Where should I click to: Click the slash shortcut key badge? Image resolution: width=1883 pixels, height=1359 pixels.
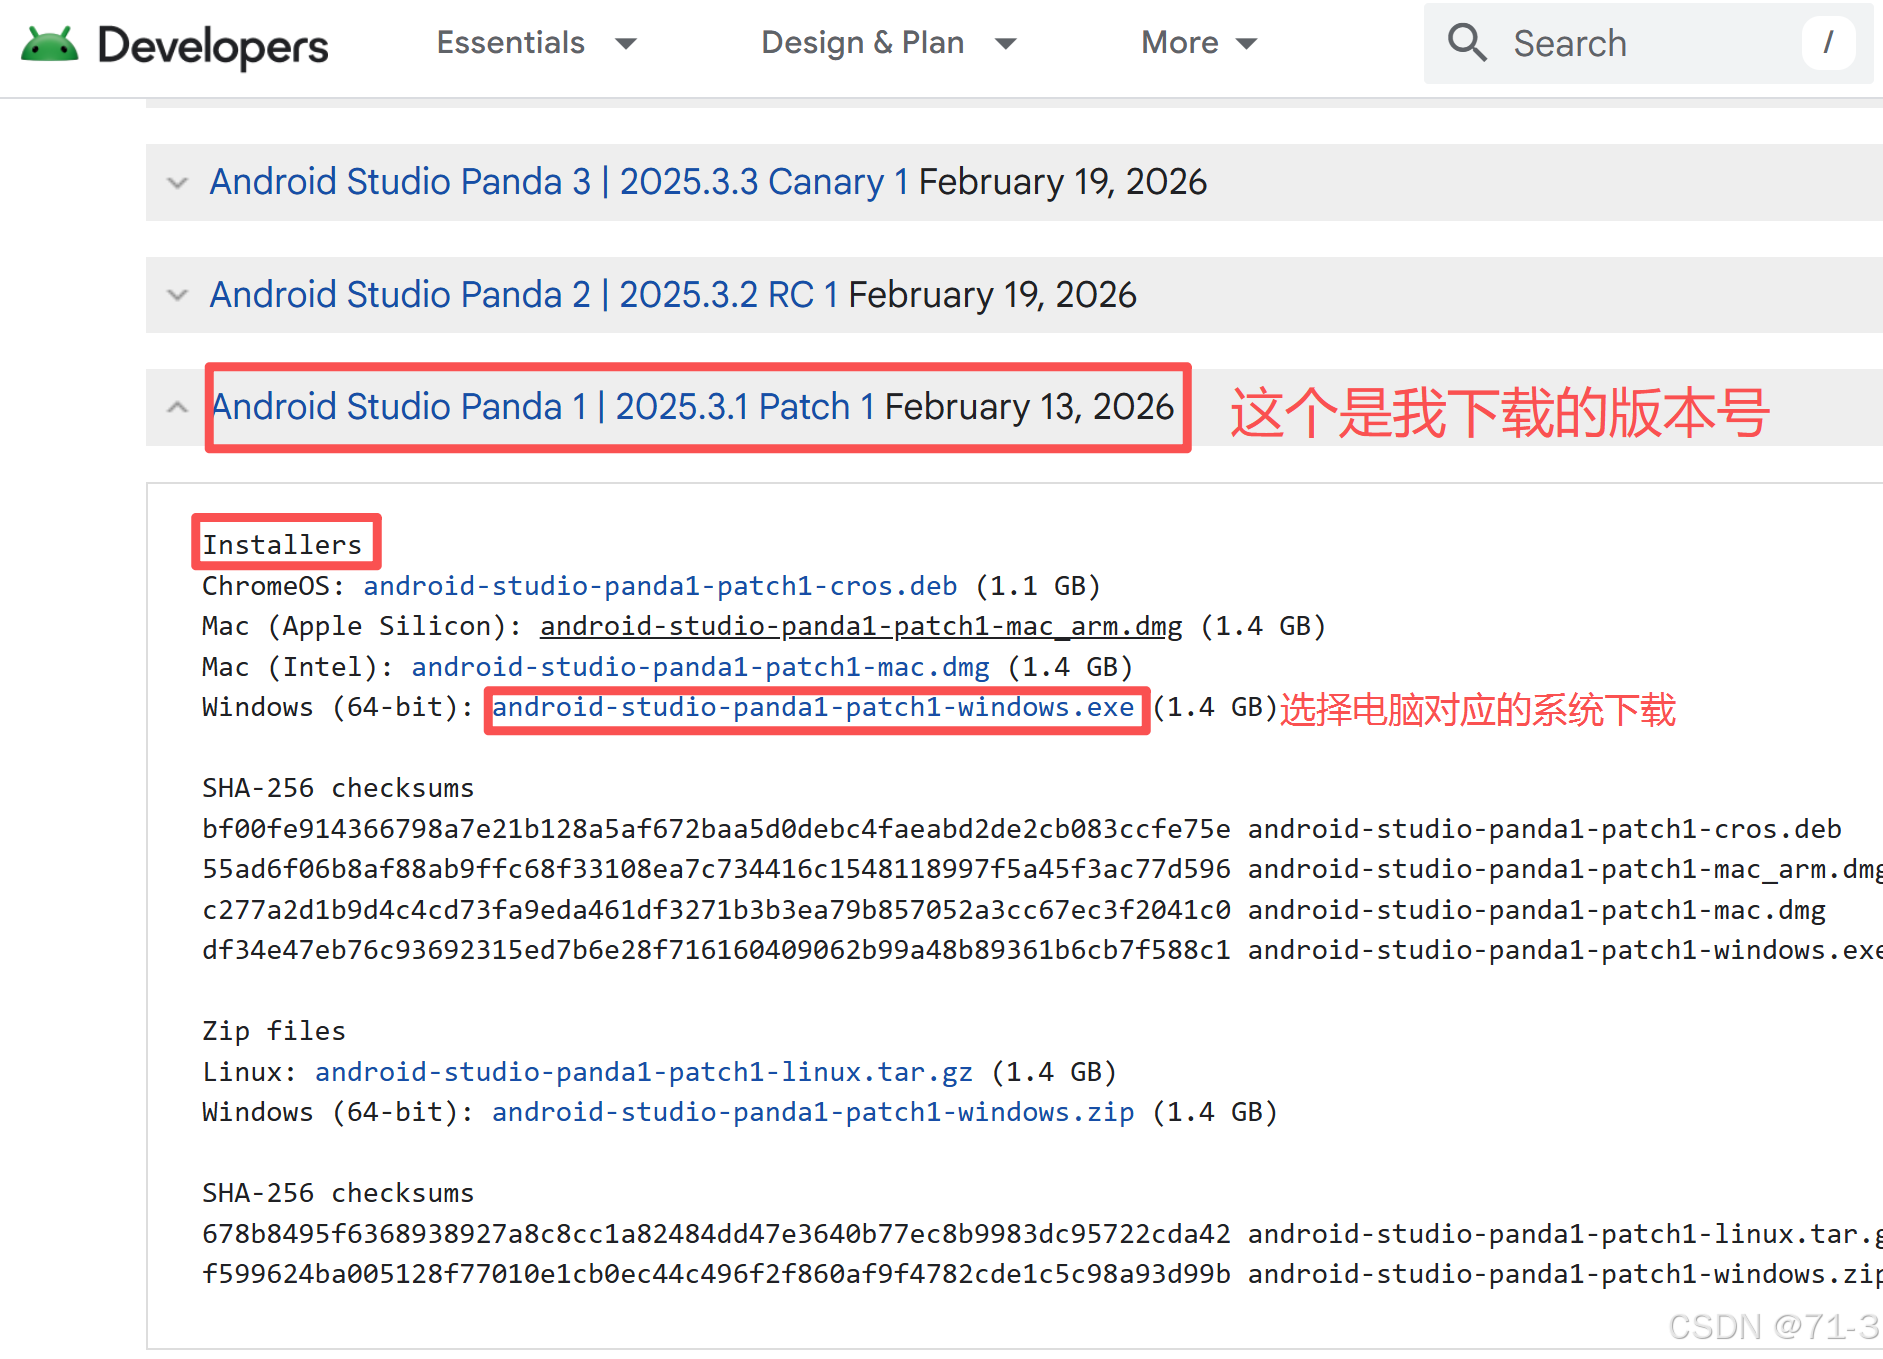point(1828,43)
